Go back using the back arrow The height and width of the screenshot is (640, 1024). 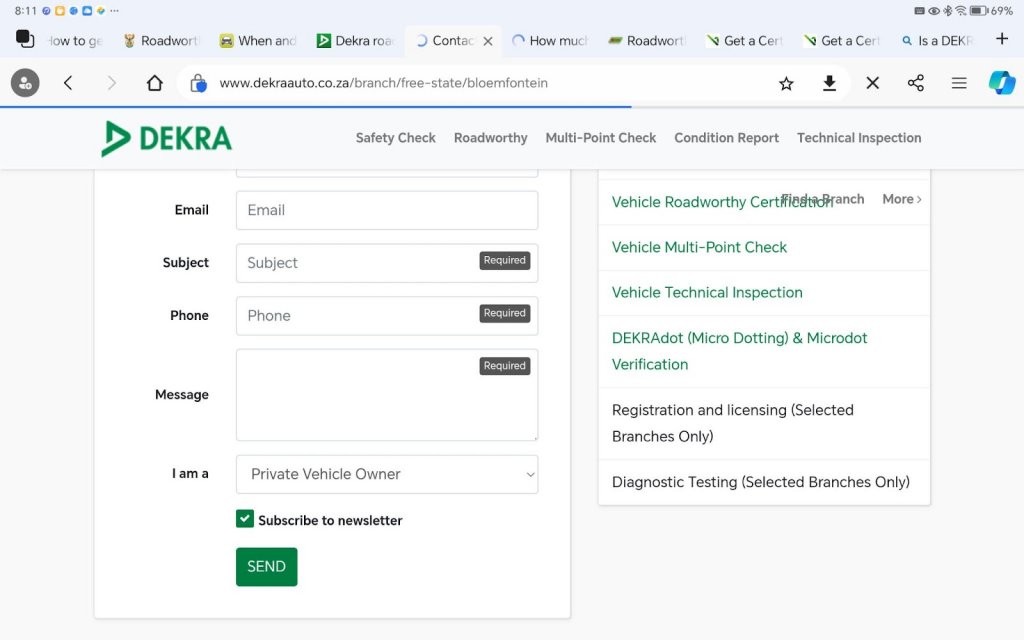pyautogui.click(x=68, y=83)
